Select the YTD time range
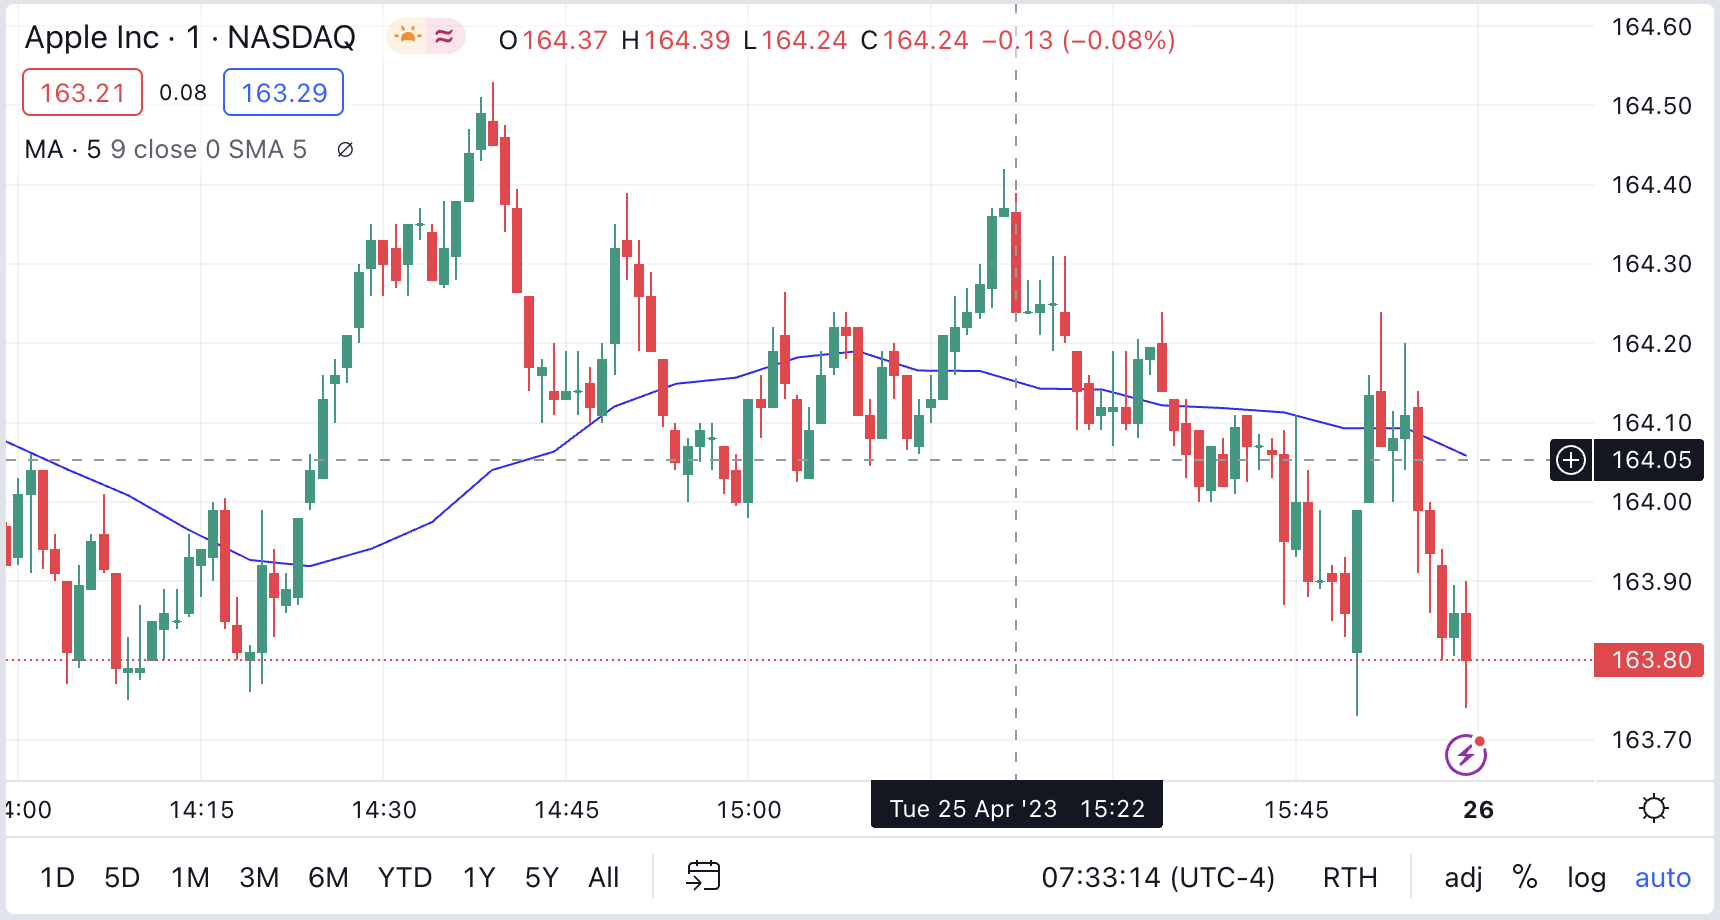Image resolution: width=1720 pixels, height=920 pixels. [x=405, y=877]
